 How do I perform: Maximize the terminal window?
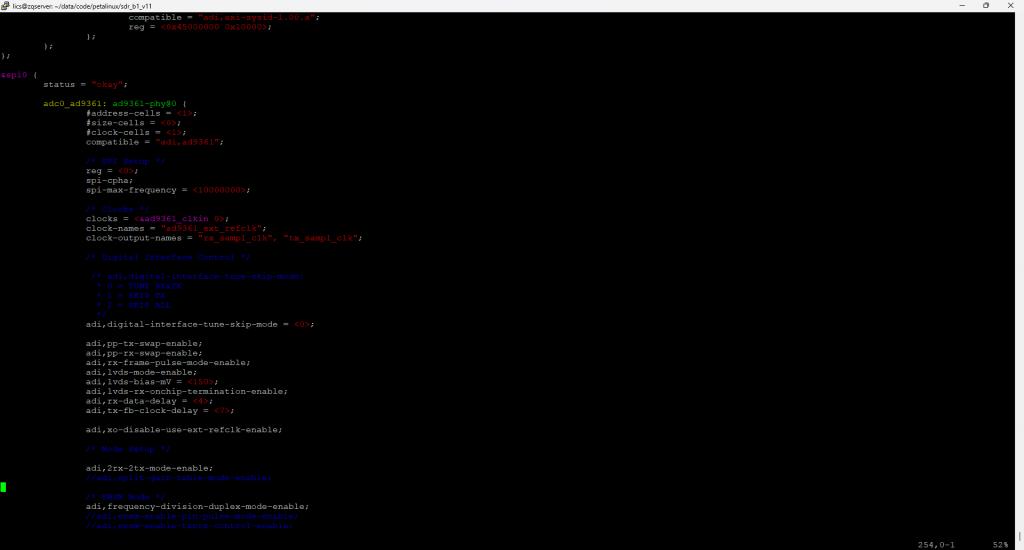pos(985,5)
